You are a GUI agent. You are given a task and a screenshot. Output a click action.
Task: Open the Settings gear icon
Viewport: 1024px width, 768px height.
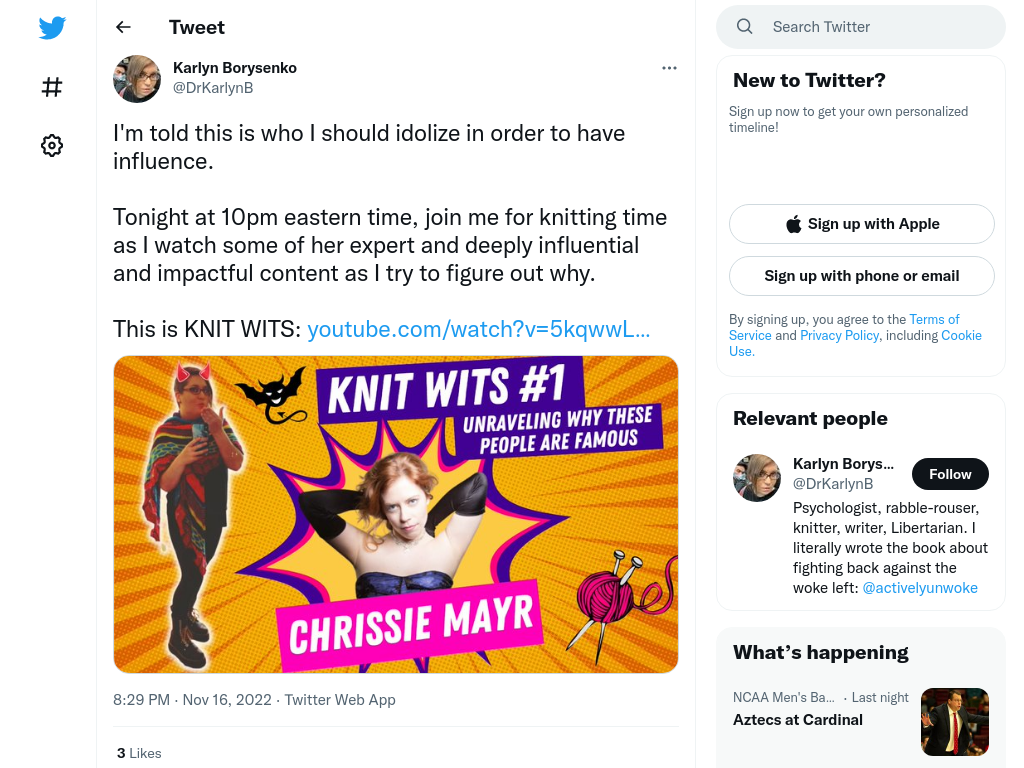tap(52, 145)
